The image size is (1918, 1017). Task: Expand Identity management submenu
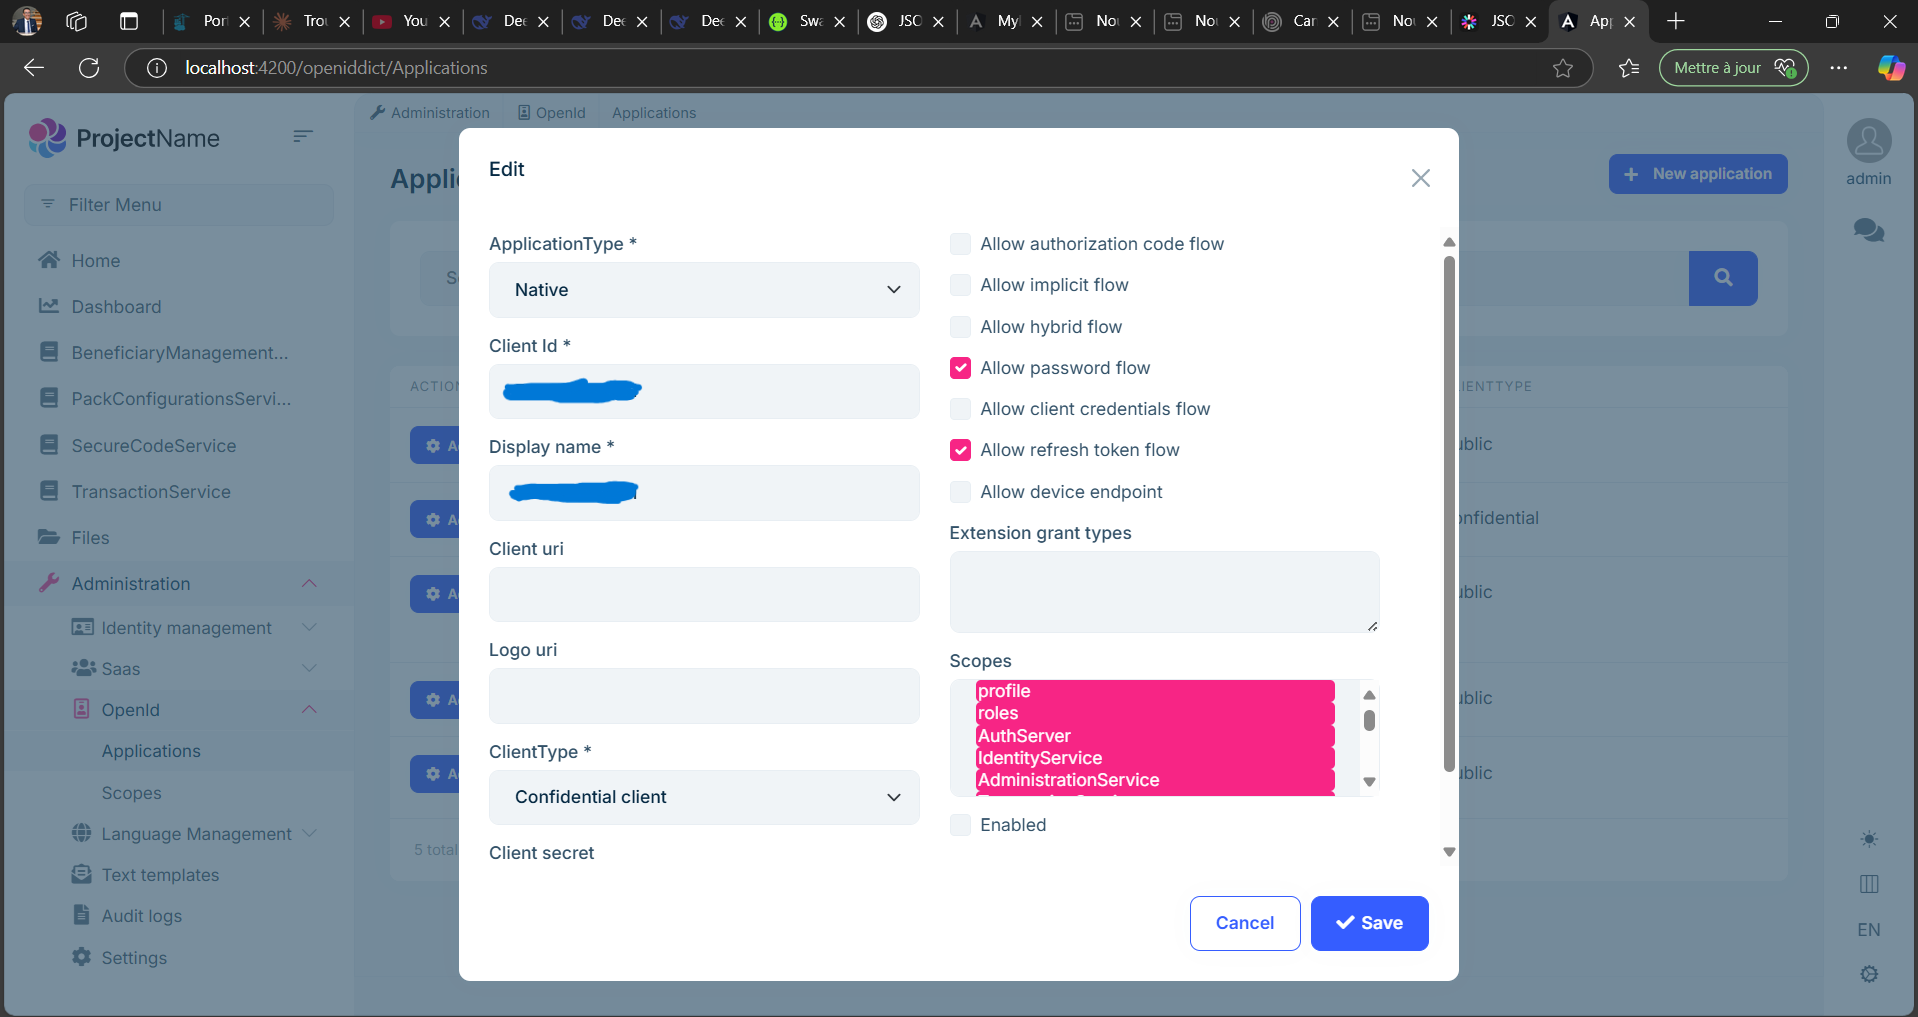click(186, 628)
